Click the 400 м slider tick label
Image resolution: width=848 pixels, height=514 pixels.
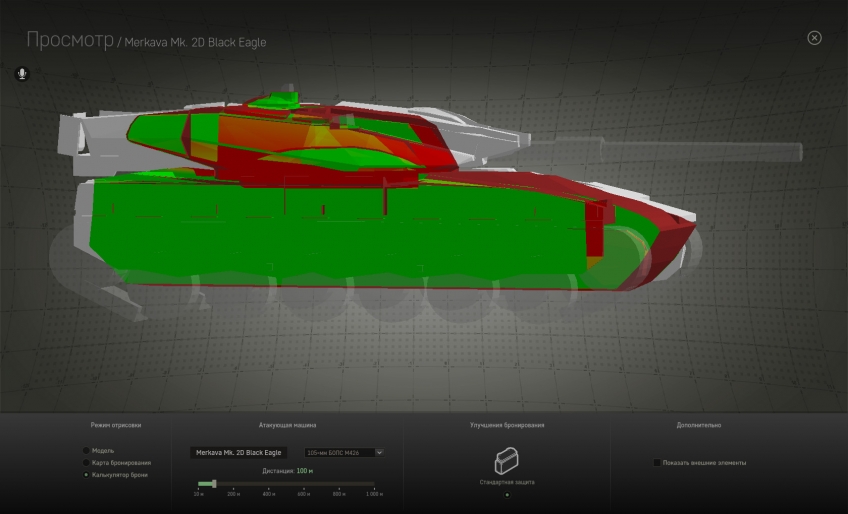click(x=269, y=494)
